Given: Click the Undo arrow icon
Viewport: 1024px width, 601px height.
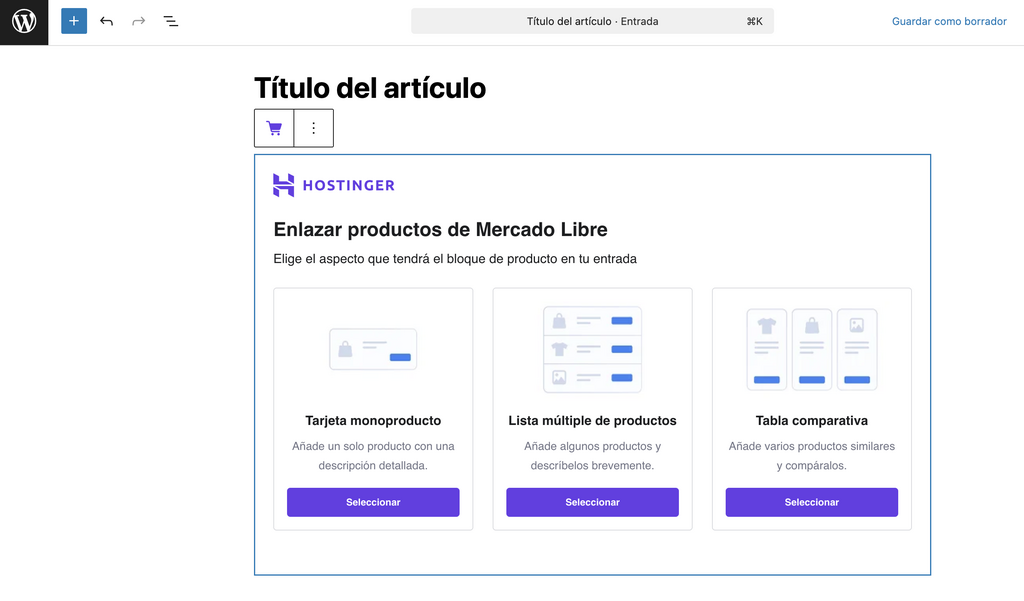Looking at the screenshot, I should [107, 21].
